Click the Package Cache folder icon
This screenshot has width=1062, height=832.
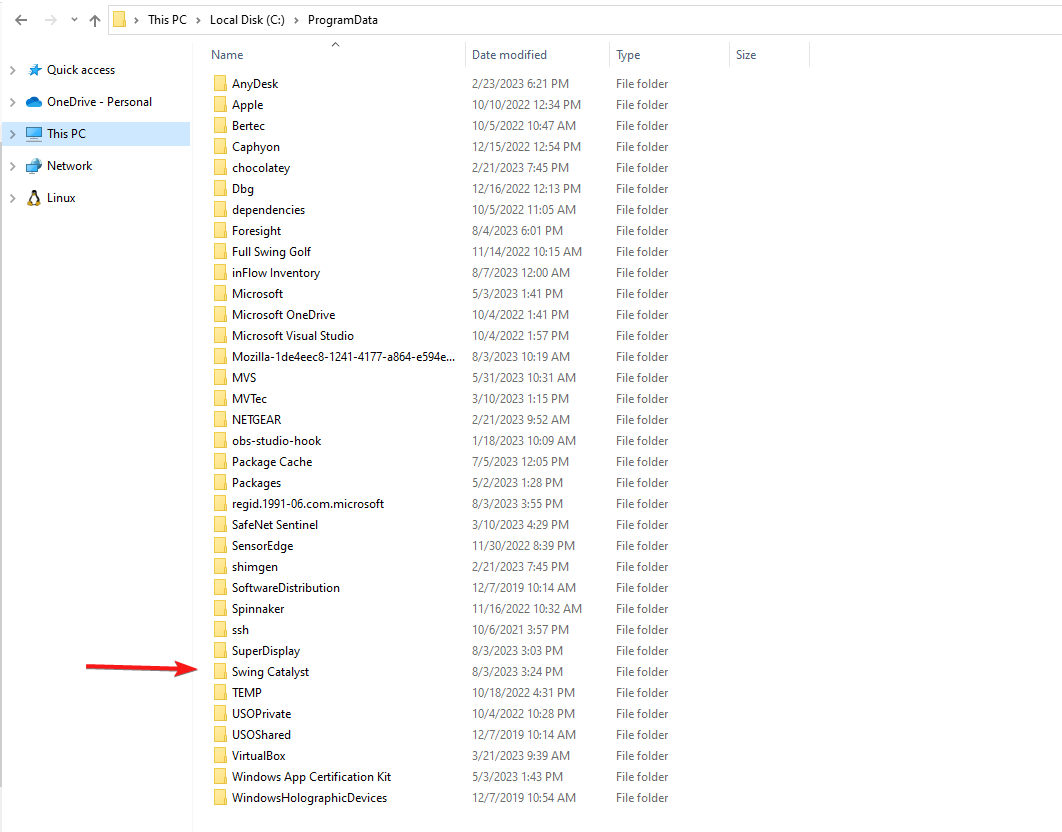tap(220, 461)
